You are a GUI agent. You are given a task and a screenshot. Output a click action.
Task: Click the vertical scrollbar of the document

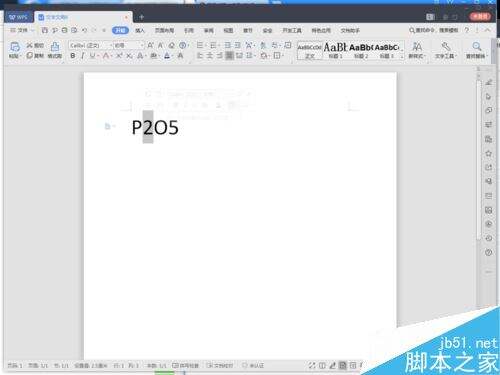coord(479,160)
